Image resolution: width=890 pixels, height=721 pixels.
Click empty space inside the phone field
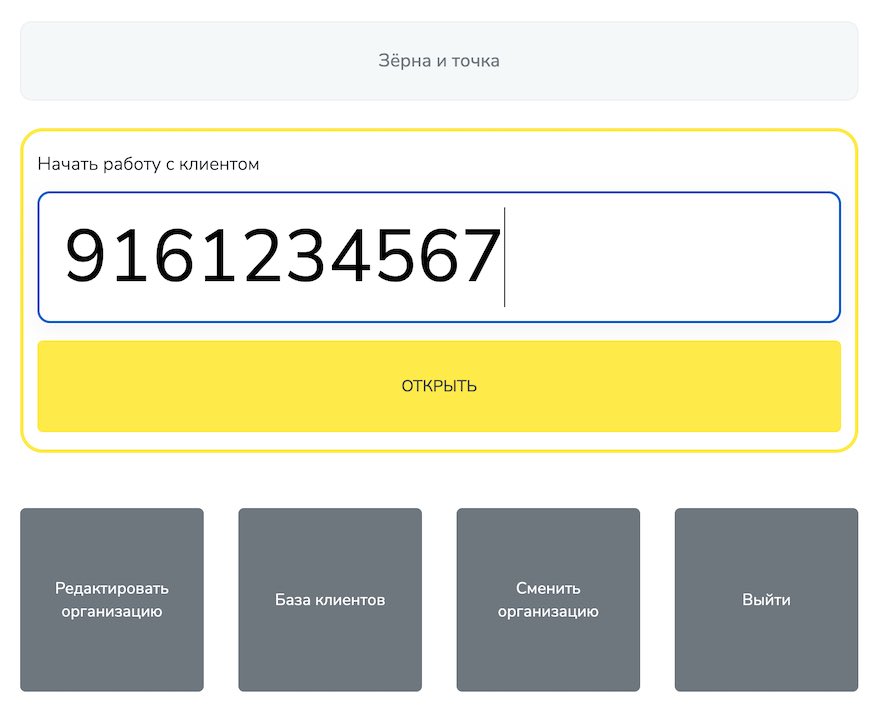670,257
